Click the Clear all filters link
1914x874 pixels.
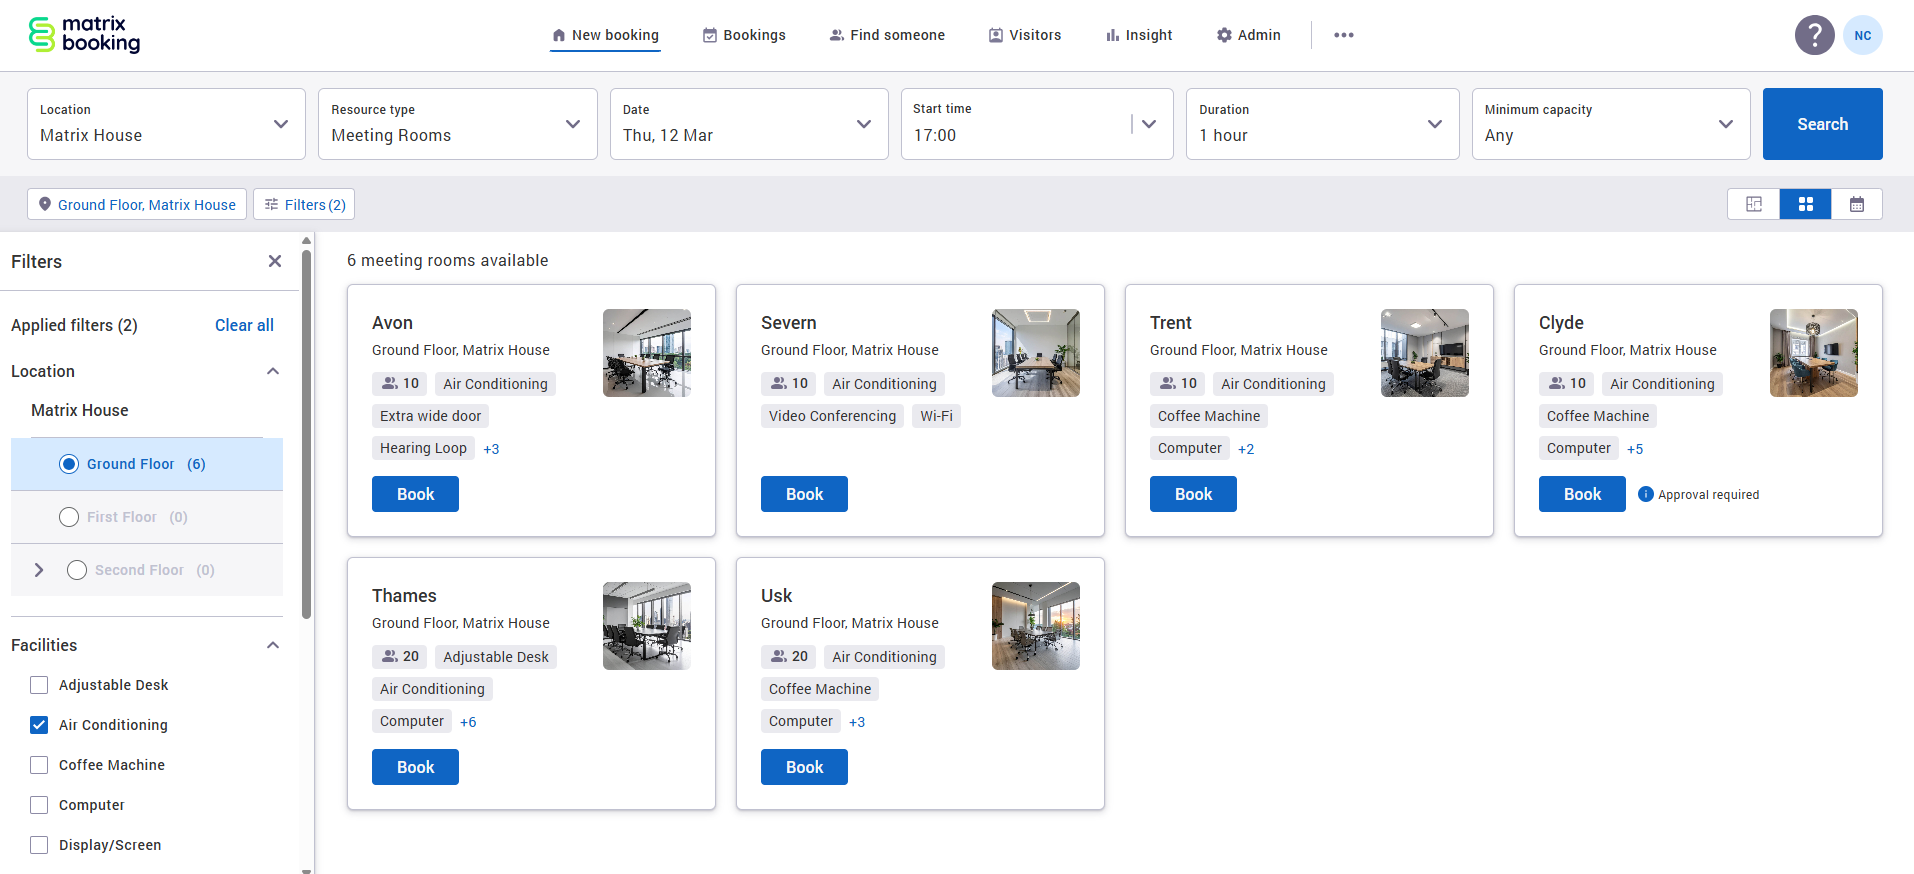pyautogui.click(x=244, y=325)
